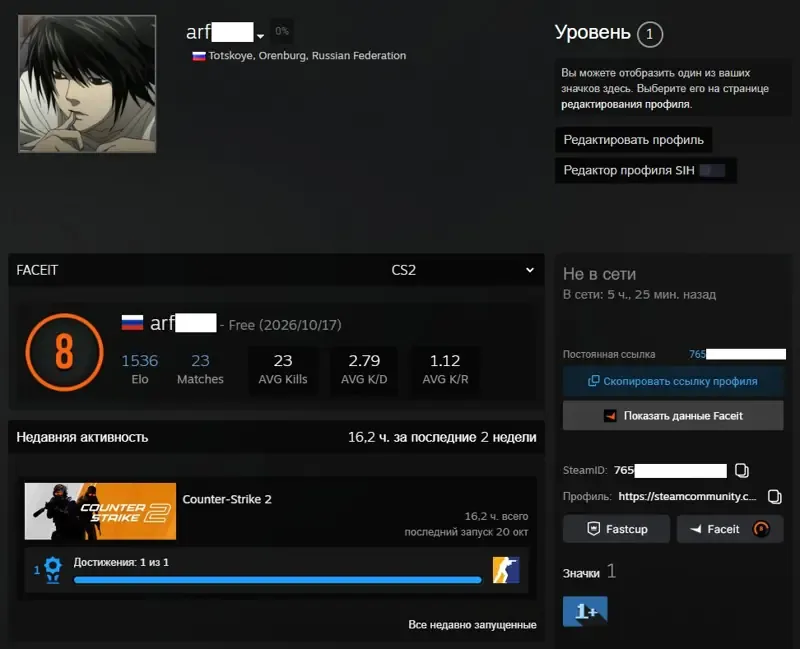This screenshot has width=800, height=649.
Task: Copy the profile URL with its copy icon
Action: coord(774,496)
